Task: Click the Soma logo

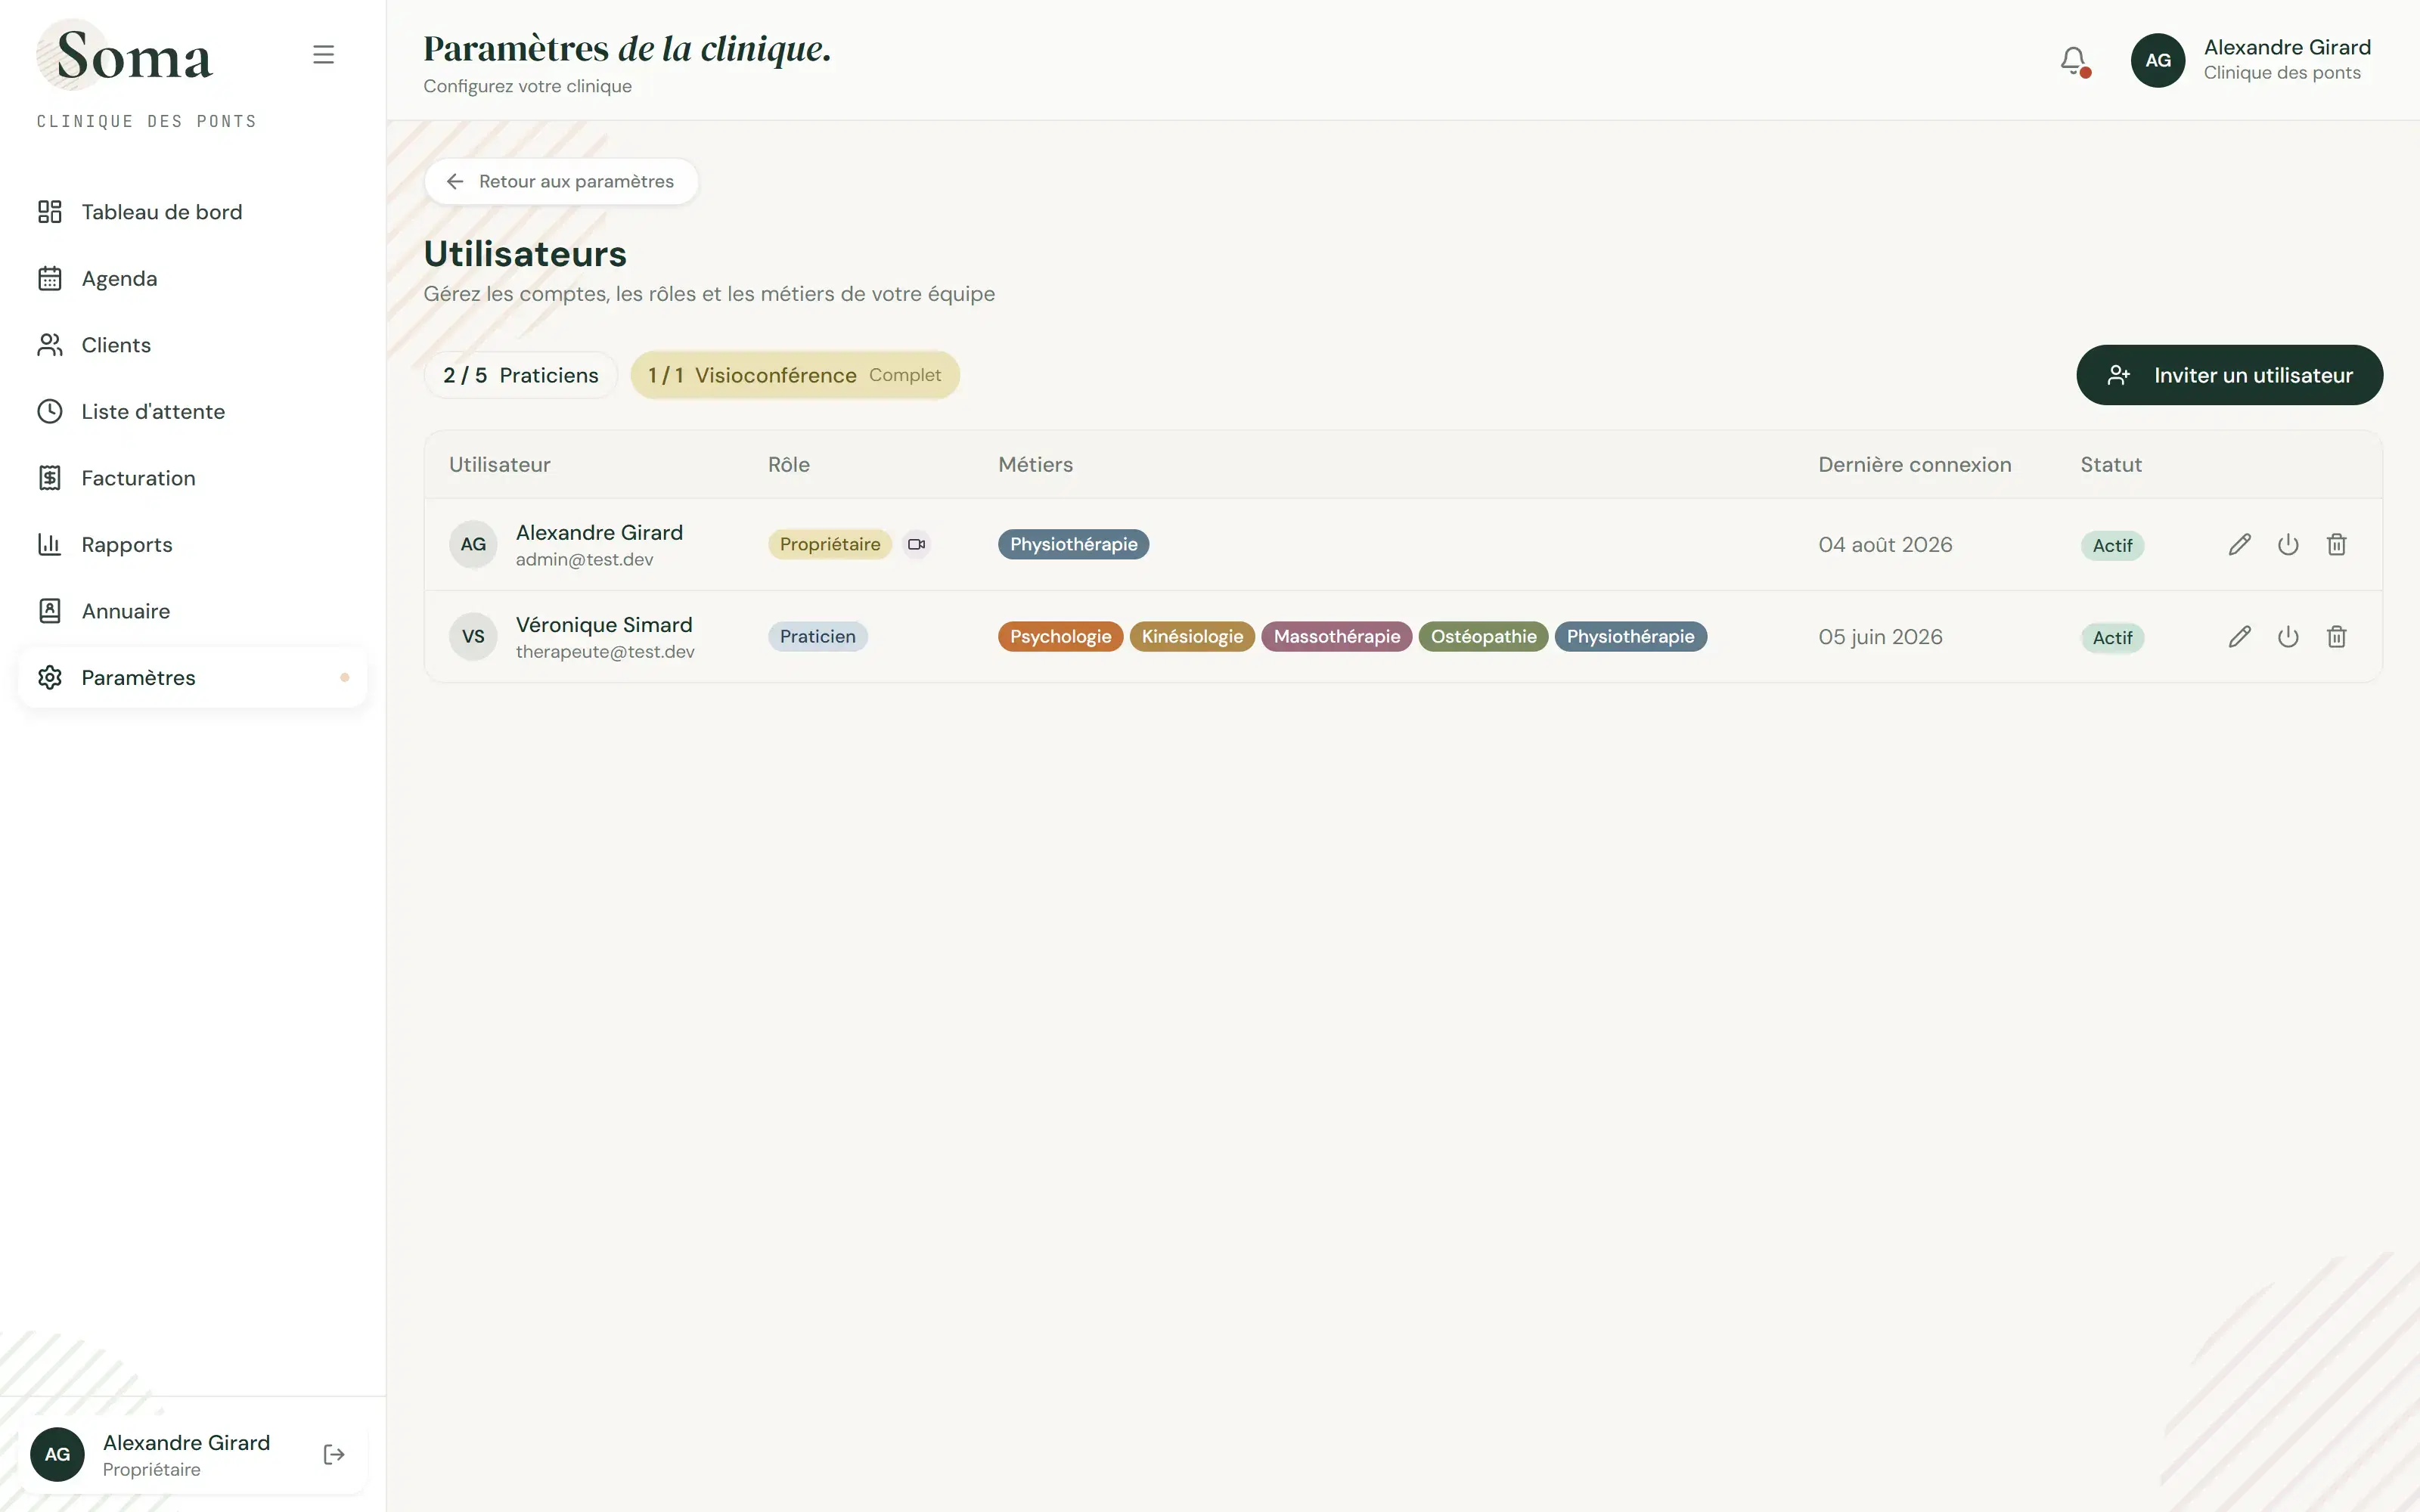Action: point(125,55)
